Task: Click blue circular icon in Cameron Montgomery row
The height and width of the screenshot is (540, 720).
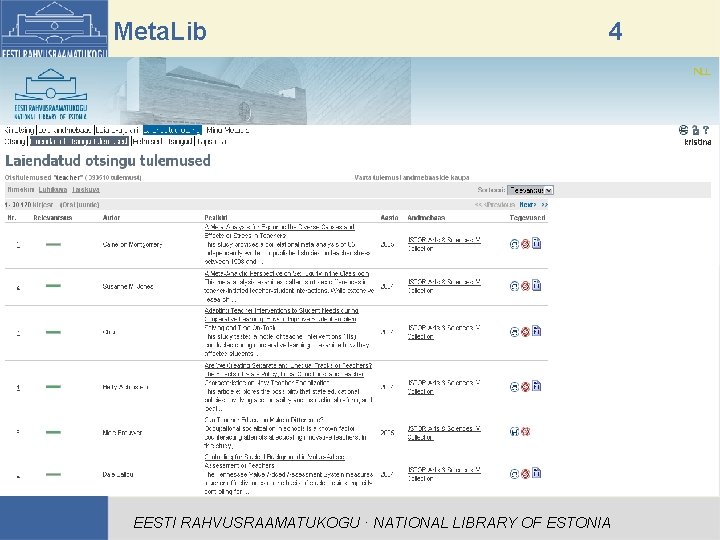Action: coord(514,244)
